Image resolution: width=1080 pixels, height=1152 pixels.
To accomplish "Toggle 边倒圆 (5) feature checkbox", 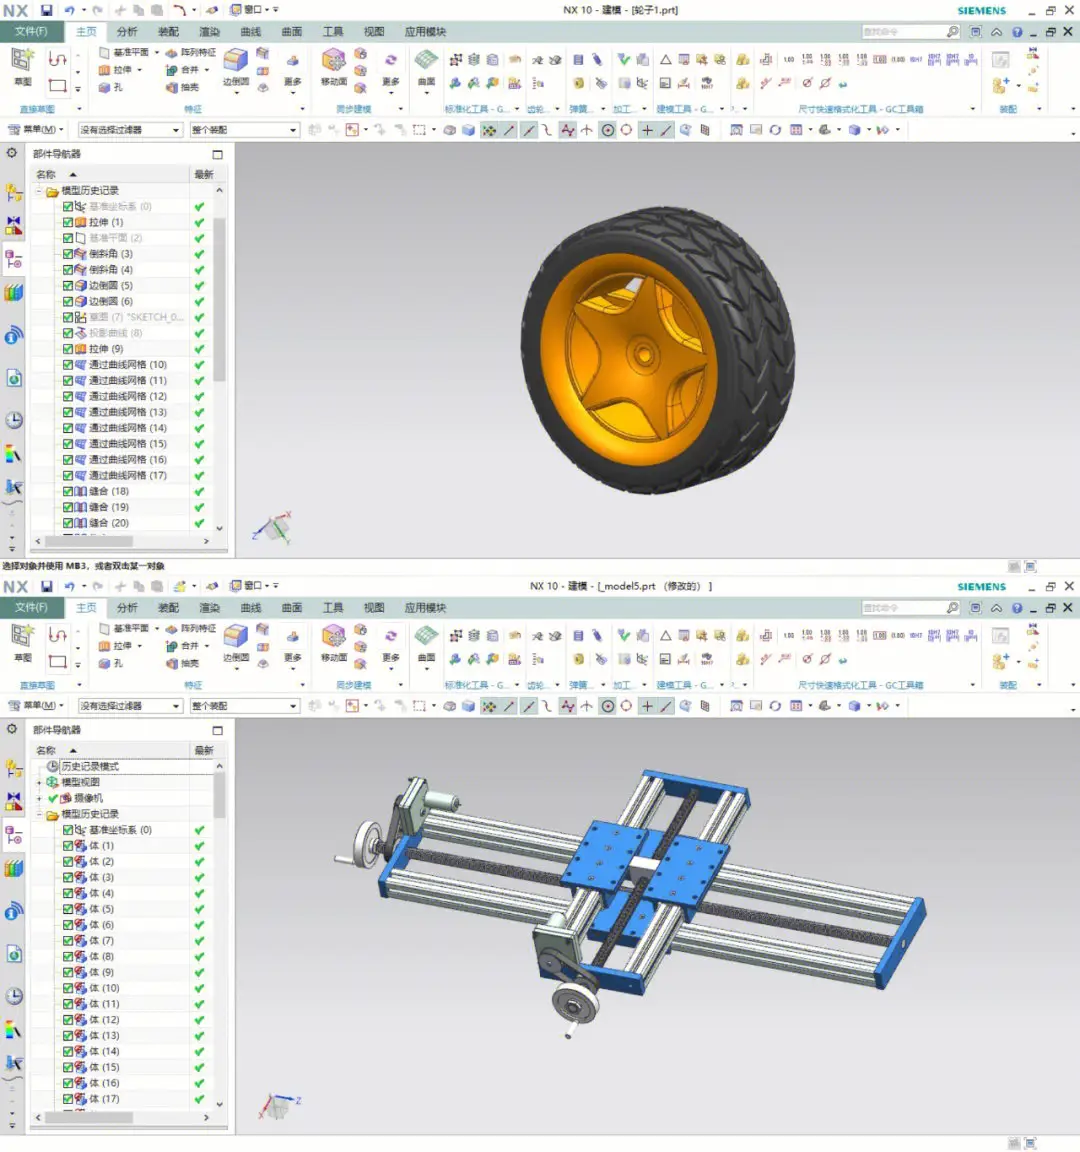I will click(68, 285).
